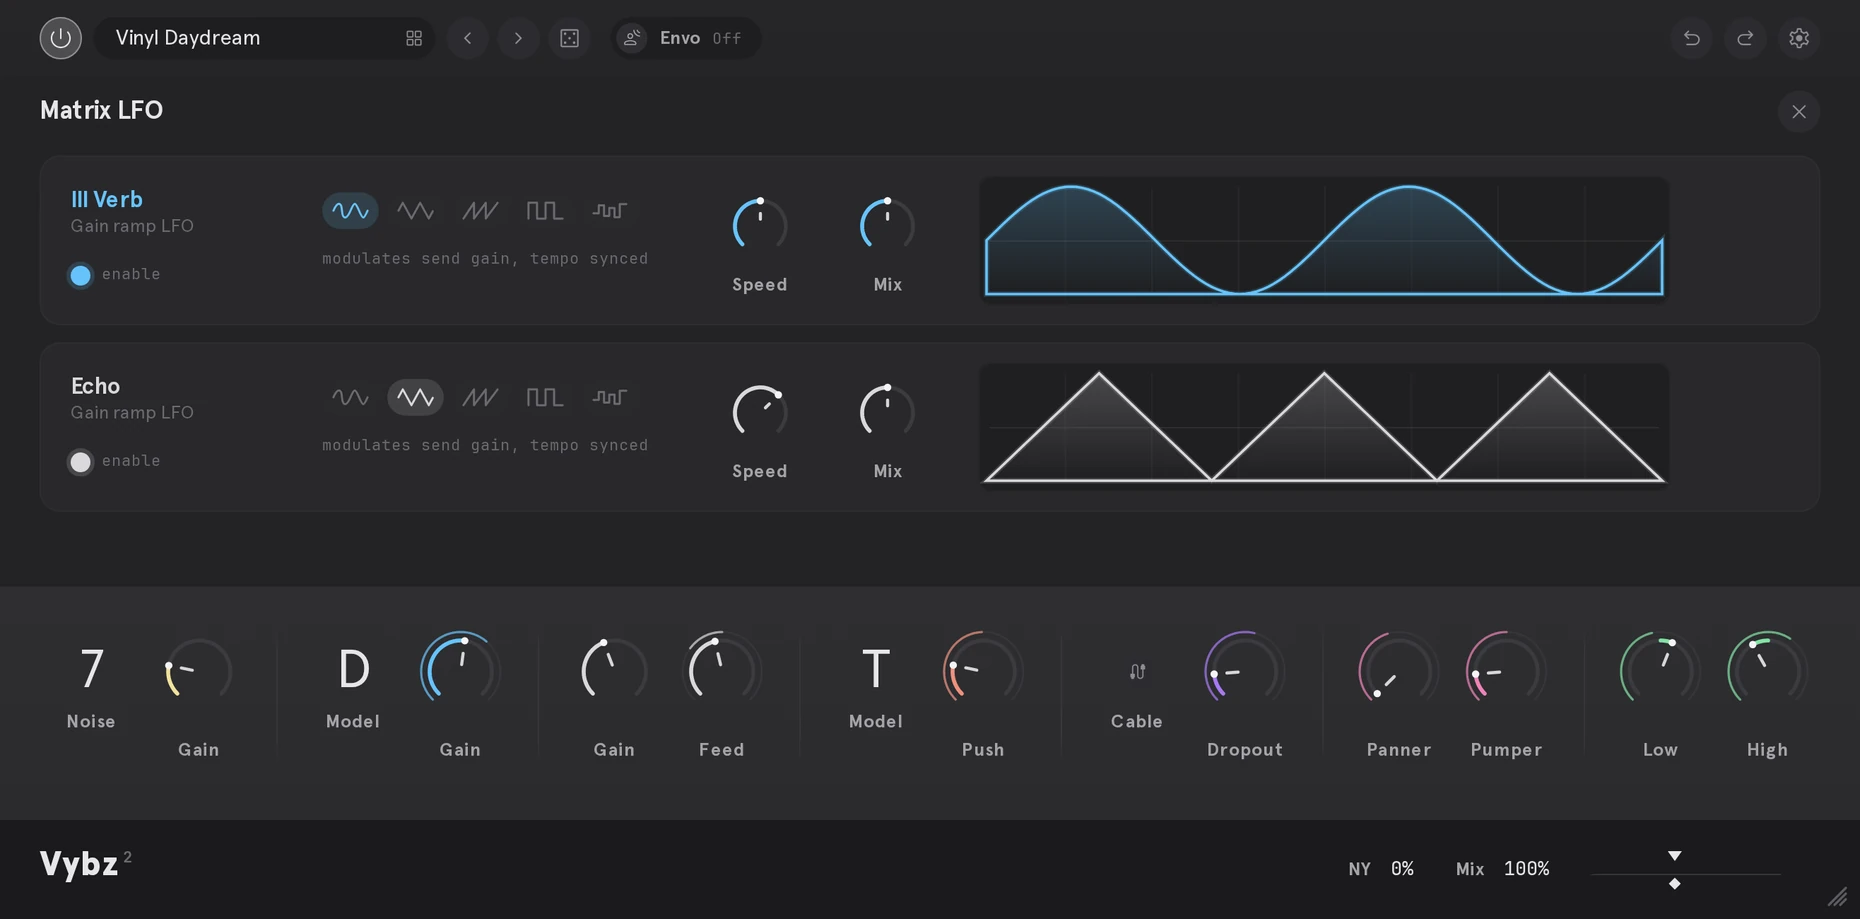1860x919 pixels.
Task: Go to previous preset arrow
Action: (x=467, y=38)
